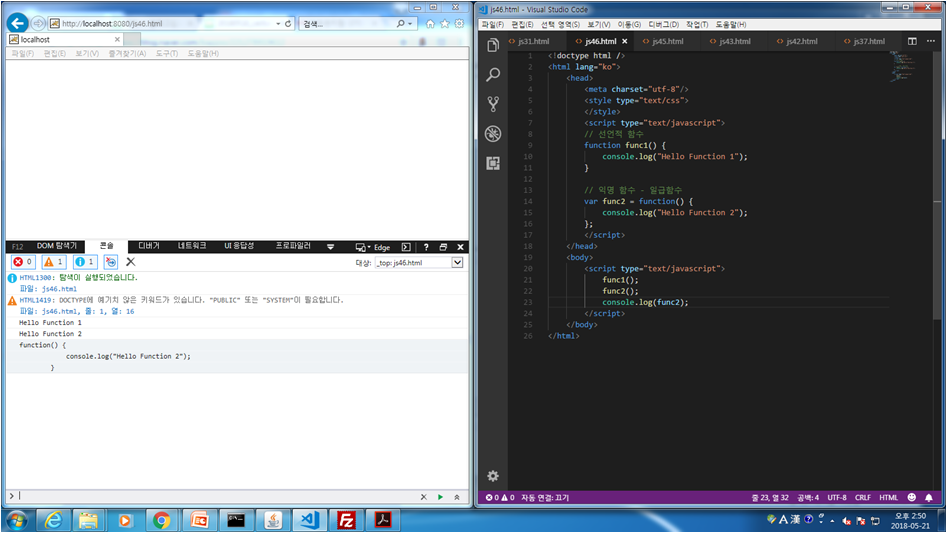Open the notifications bell in VS Code
Image resolution: width=947 pixels, height=533 pixels.
[x=929, y=497]
